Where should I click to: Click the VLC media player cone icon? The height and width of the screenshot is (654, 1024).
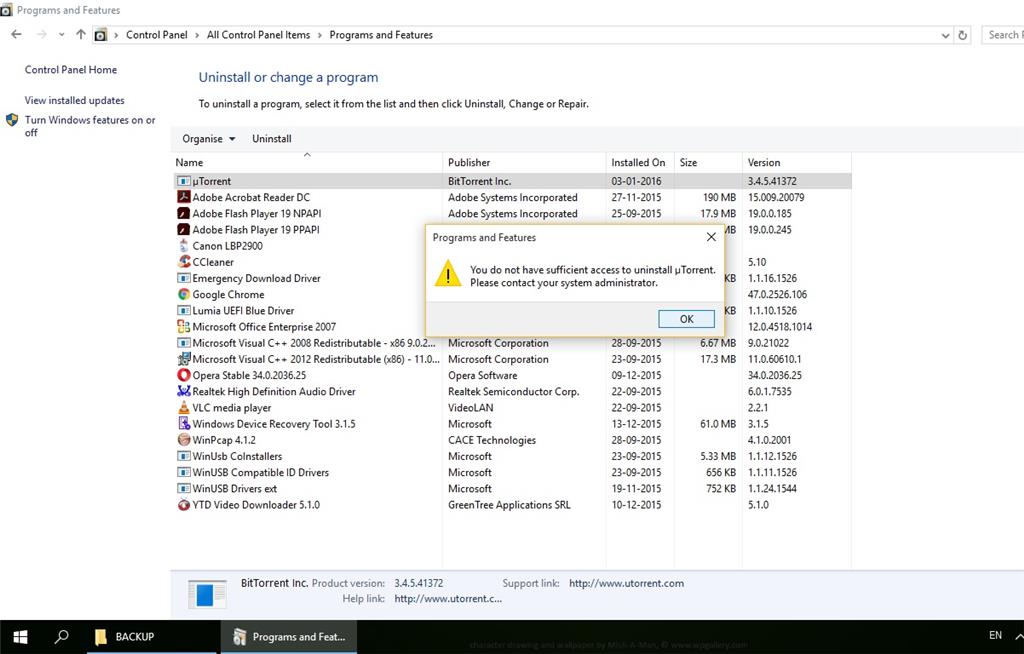click(184, 408)
